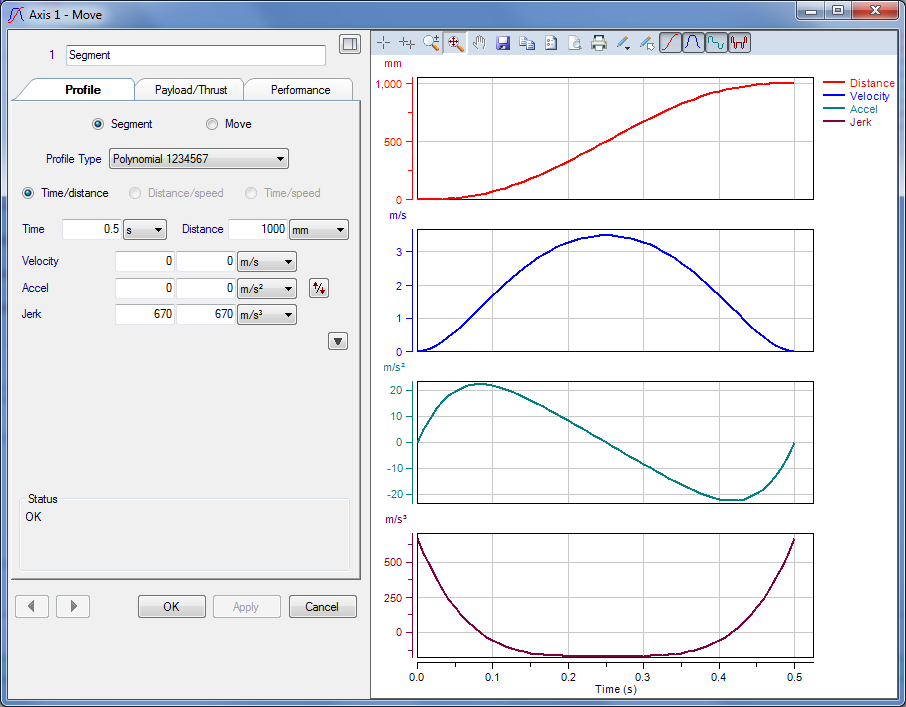Toggle the dark red jerk curve button
Screen dimensions: 906x707
(x=740, y=43)
